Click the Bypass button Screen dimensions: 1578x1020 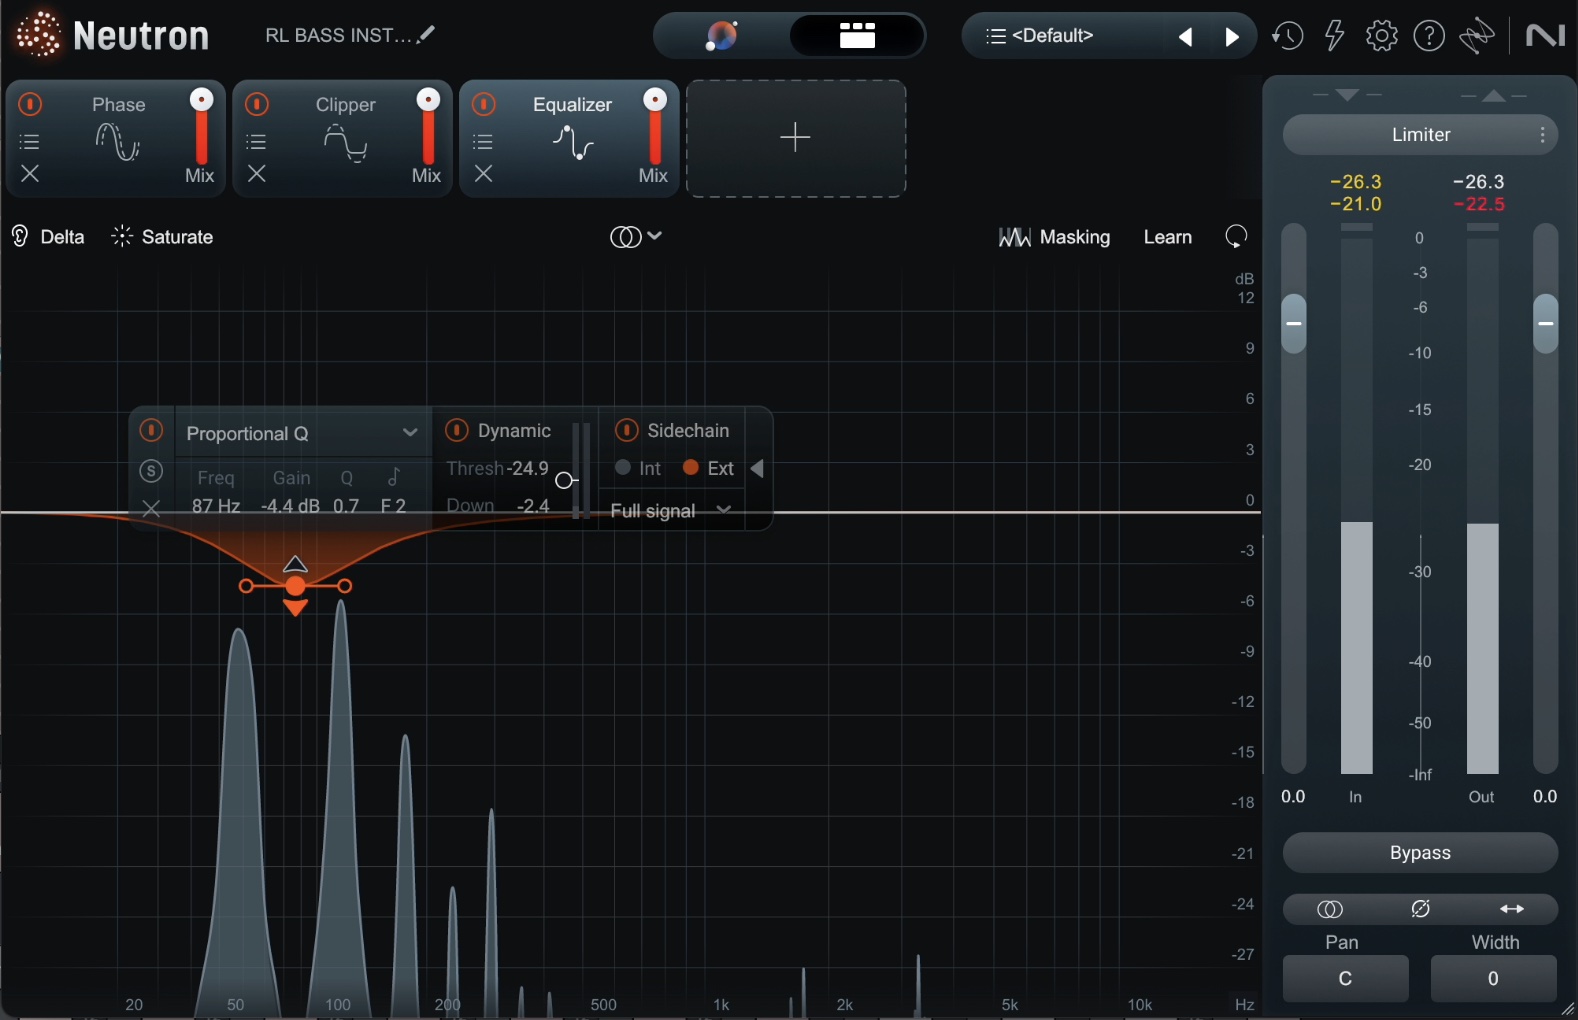coord(1419,853)
